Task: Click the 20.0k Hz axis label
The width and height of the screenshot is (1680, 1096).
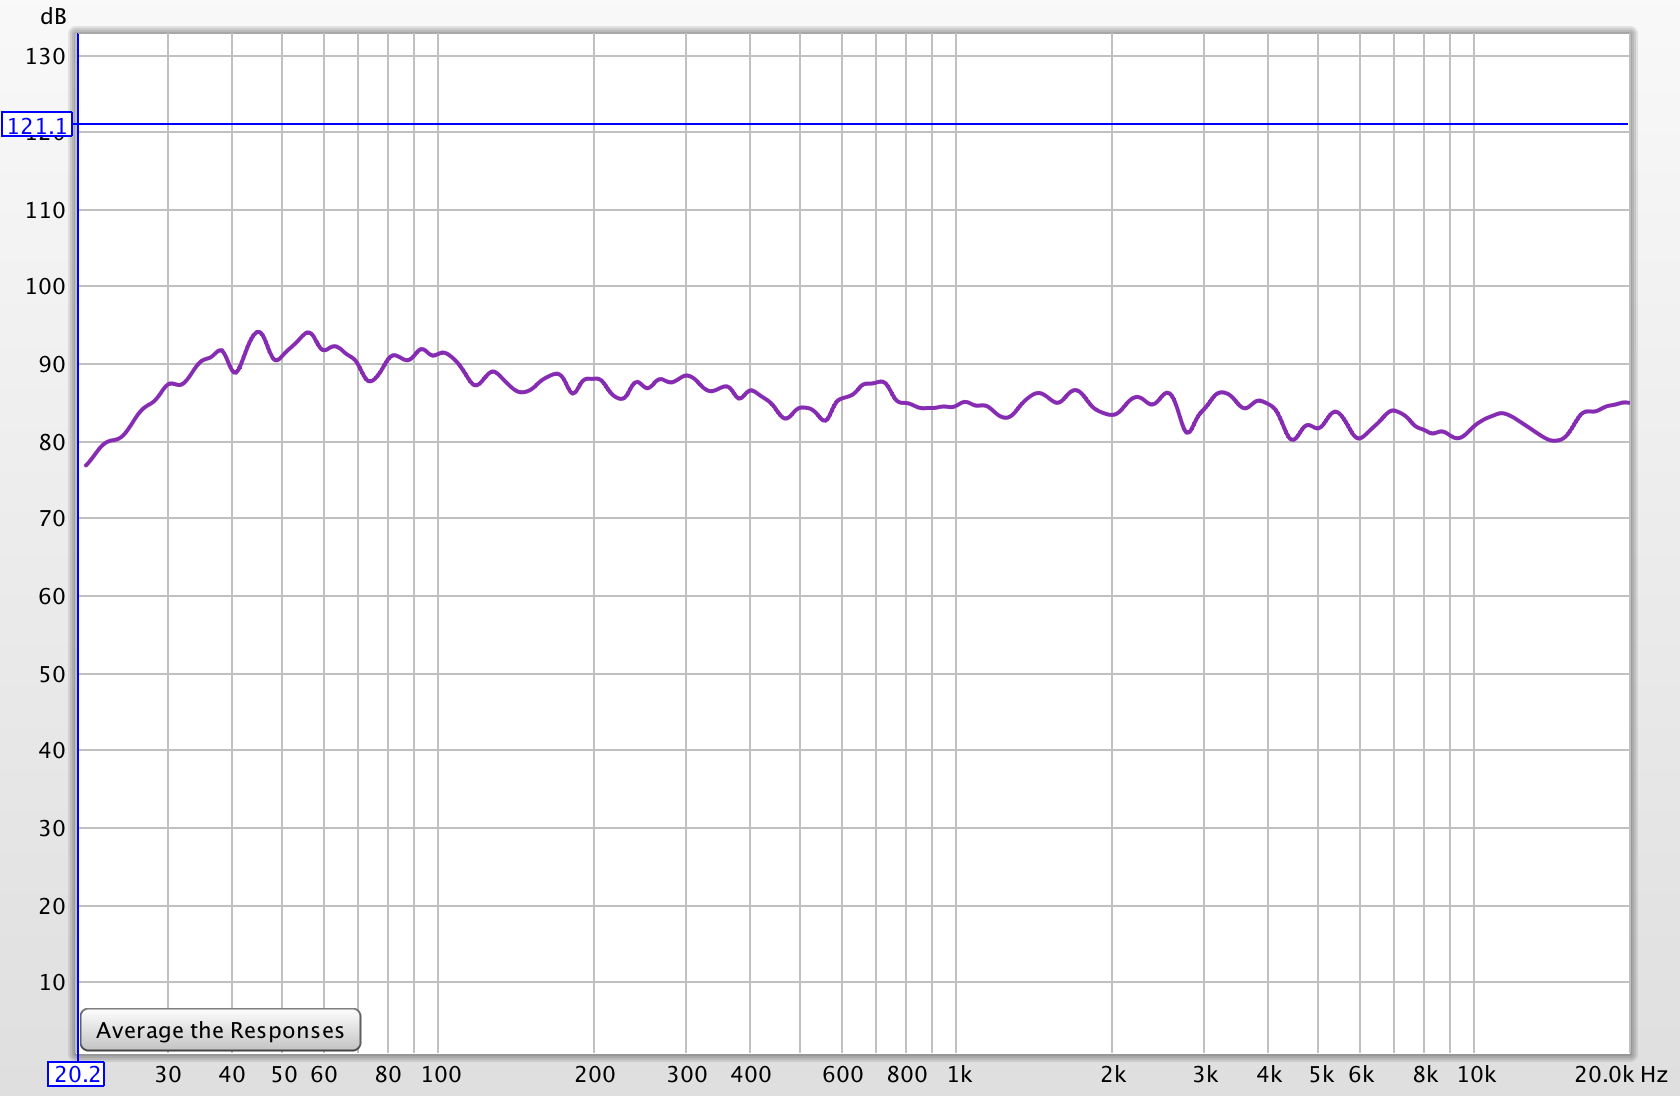Action: (x=1621, y=1074)
